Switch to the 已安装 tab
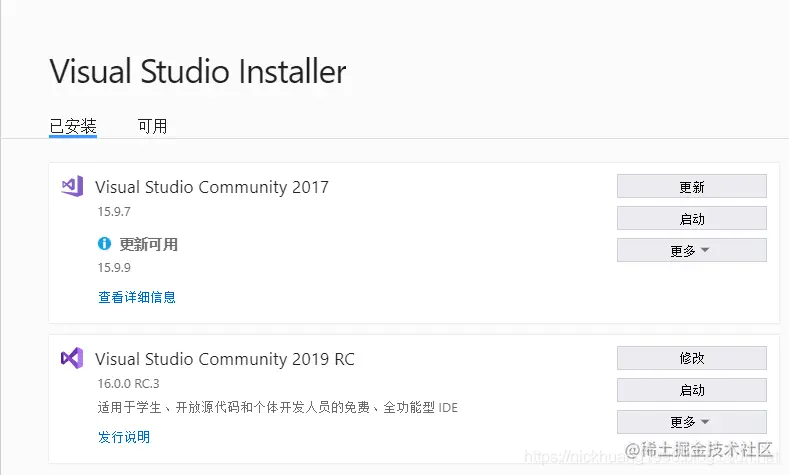 73,126
